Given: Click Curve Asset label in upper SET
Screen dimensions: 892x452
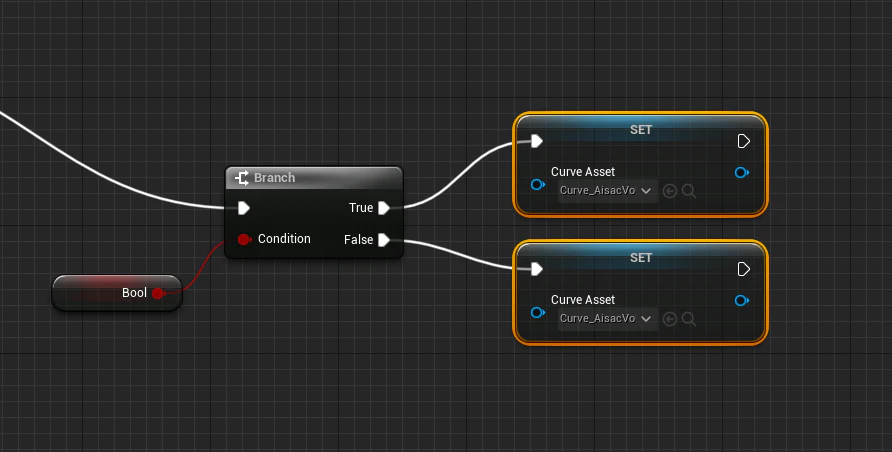Looking at the screenshot, I should pos(583,172).
